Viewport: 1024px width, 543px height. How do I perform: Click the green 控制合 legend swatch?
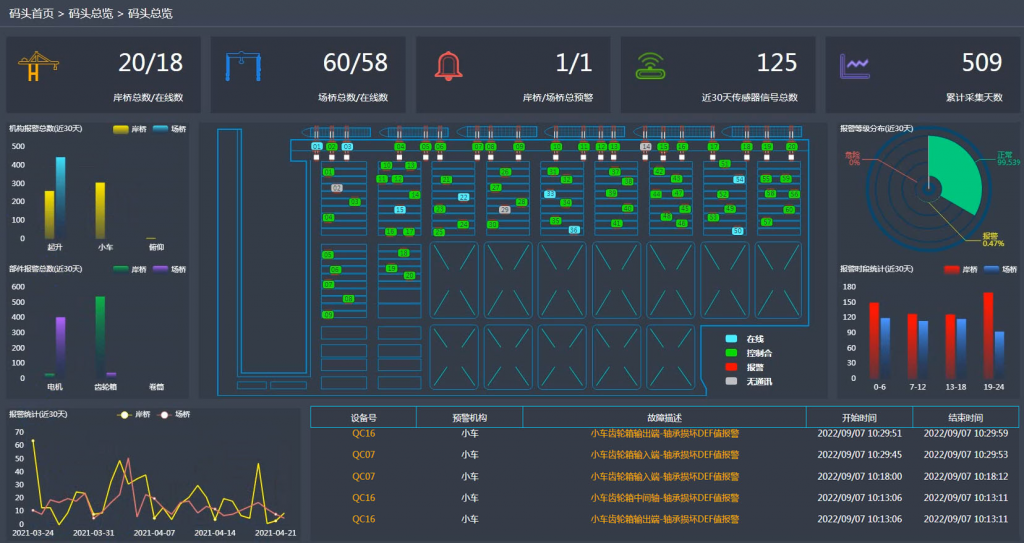pyautogui.click(x=731, y=353)
